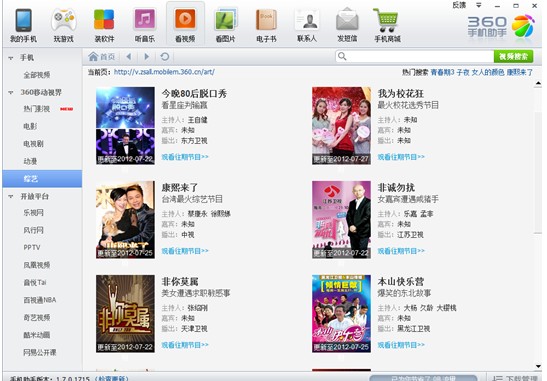Click the 非诚勿扰 title text
Viewport: 547px width, 381px height.
(396, 188)
